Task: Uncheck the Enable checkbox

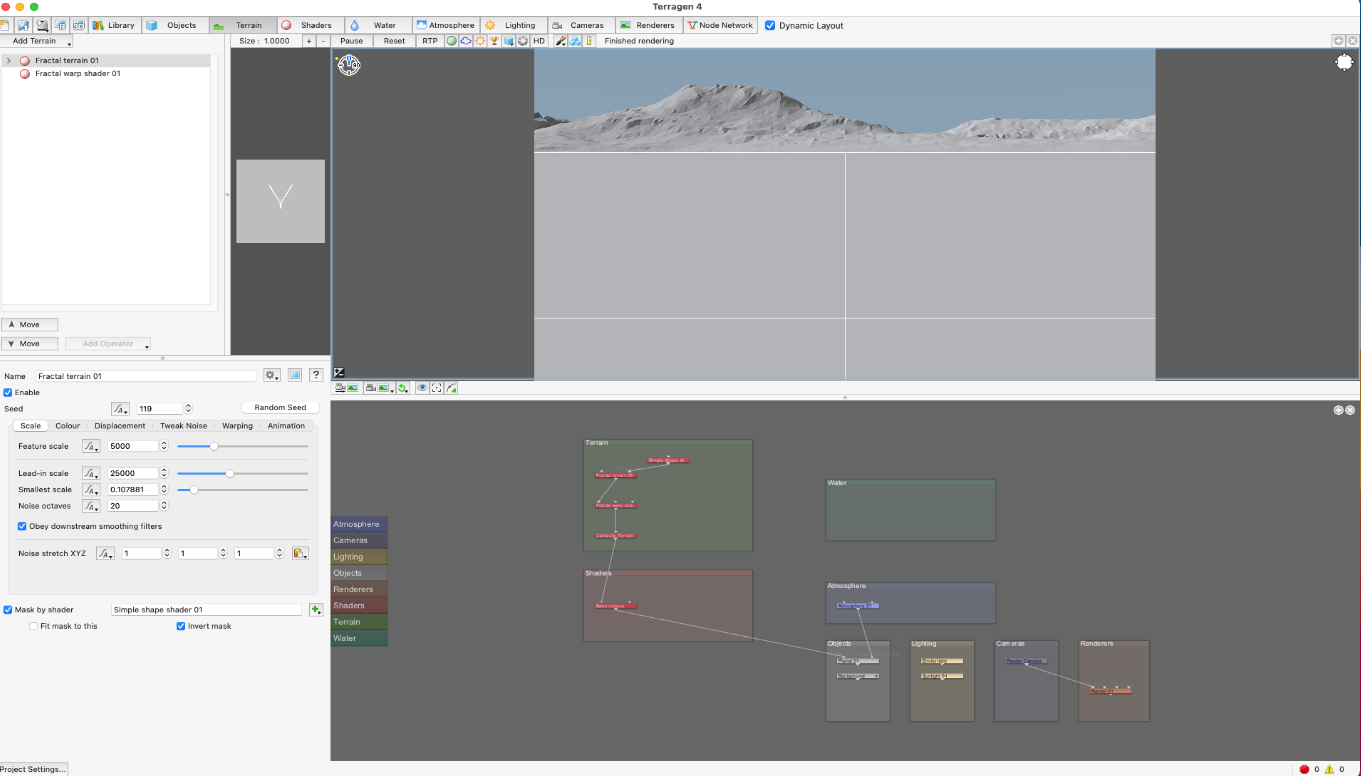Action: click(x=9, y=392)
